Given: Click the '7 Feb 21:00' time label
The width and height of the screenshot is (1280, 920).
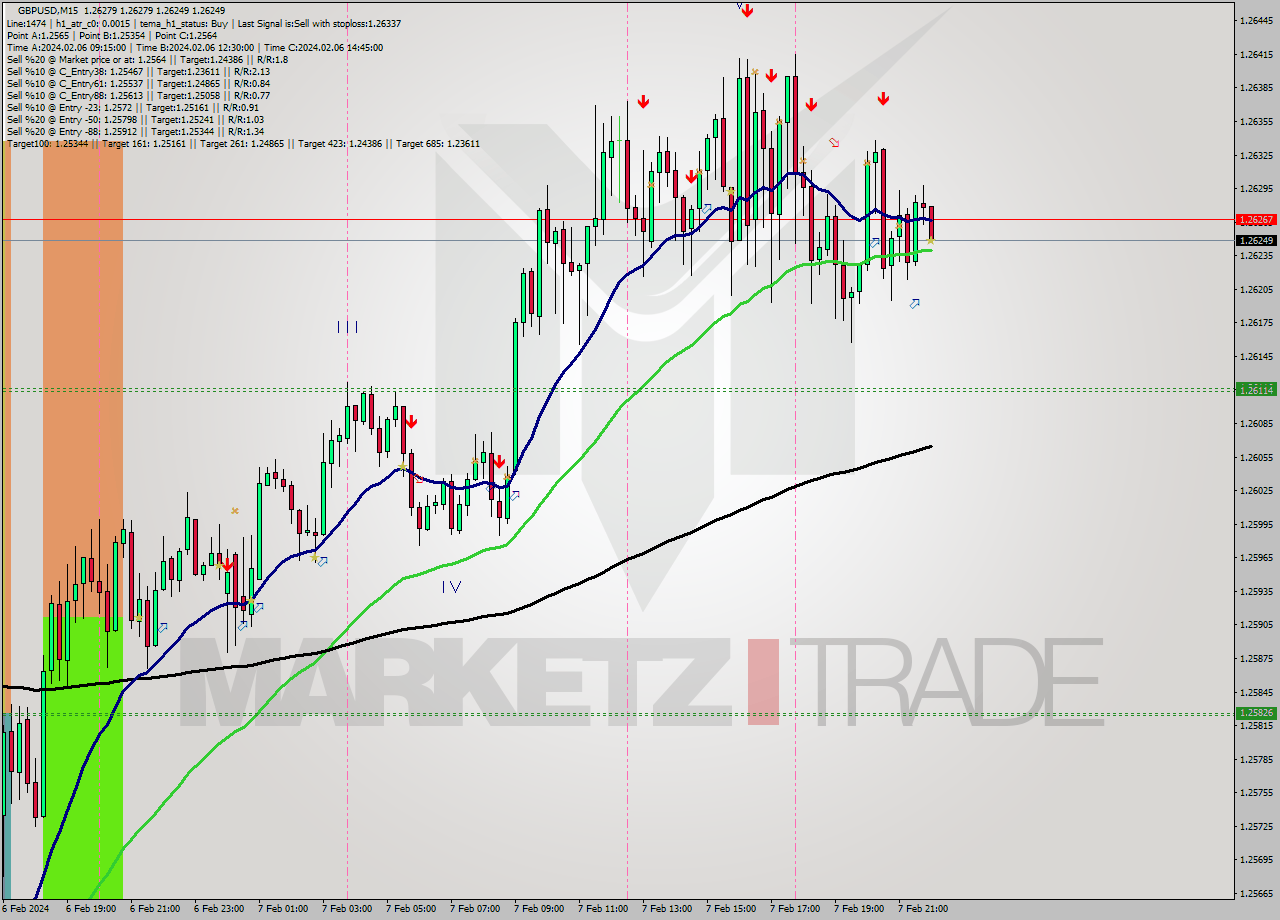Looking at the screenshot, I should 923,909.
